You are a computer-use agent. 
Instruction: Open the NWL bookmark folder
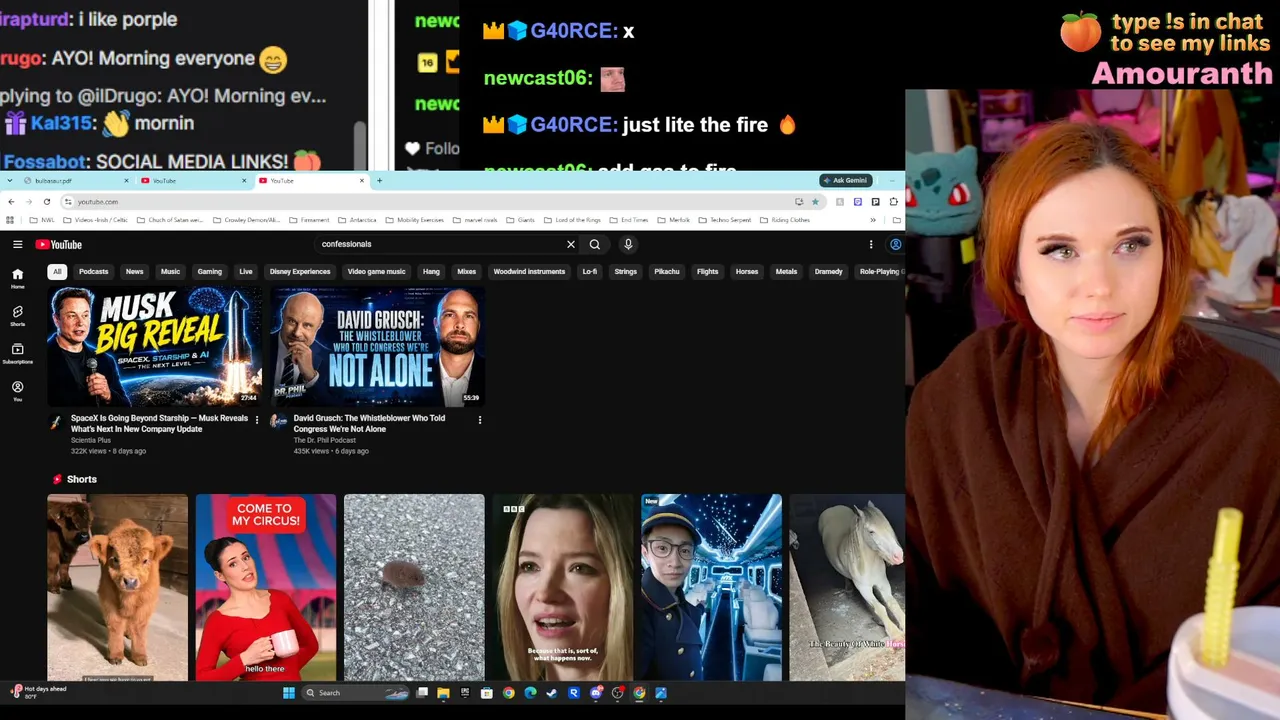pos(42,220)
